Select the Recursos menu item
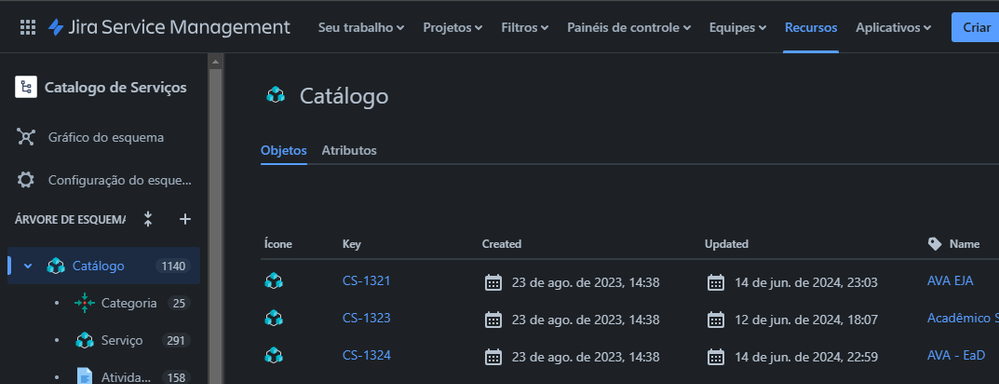This screenshot has height=384, width=999. (811, 27)
